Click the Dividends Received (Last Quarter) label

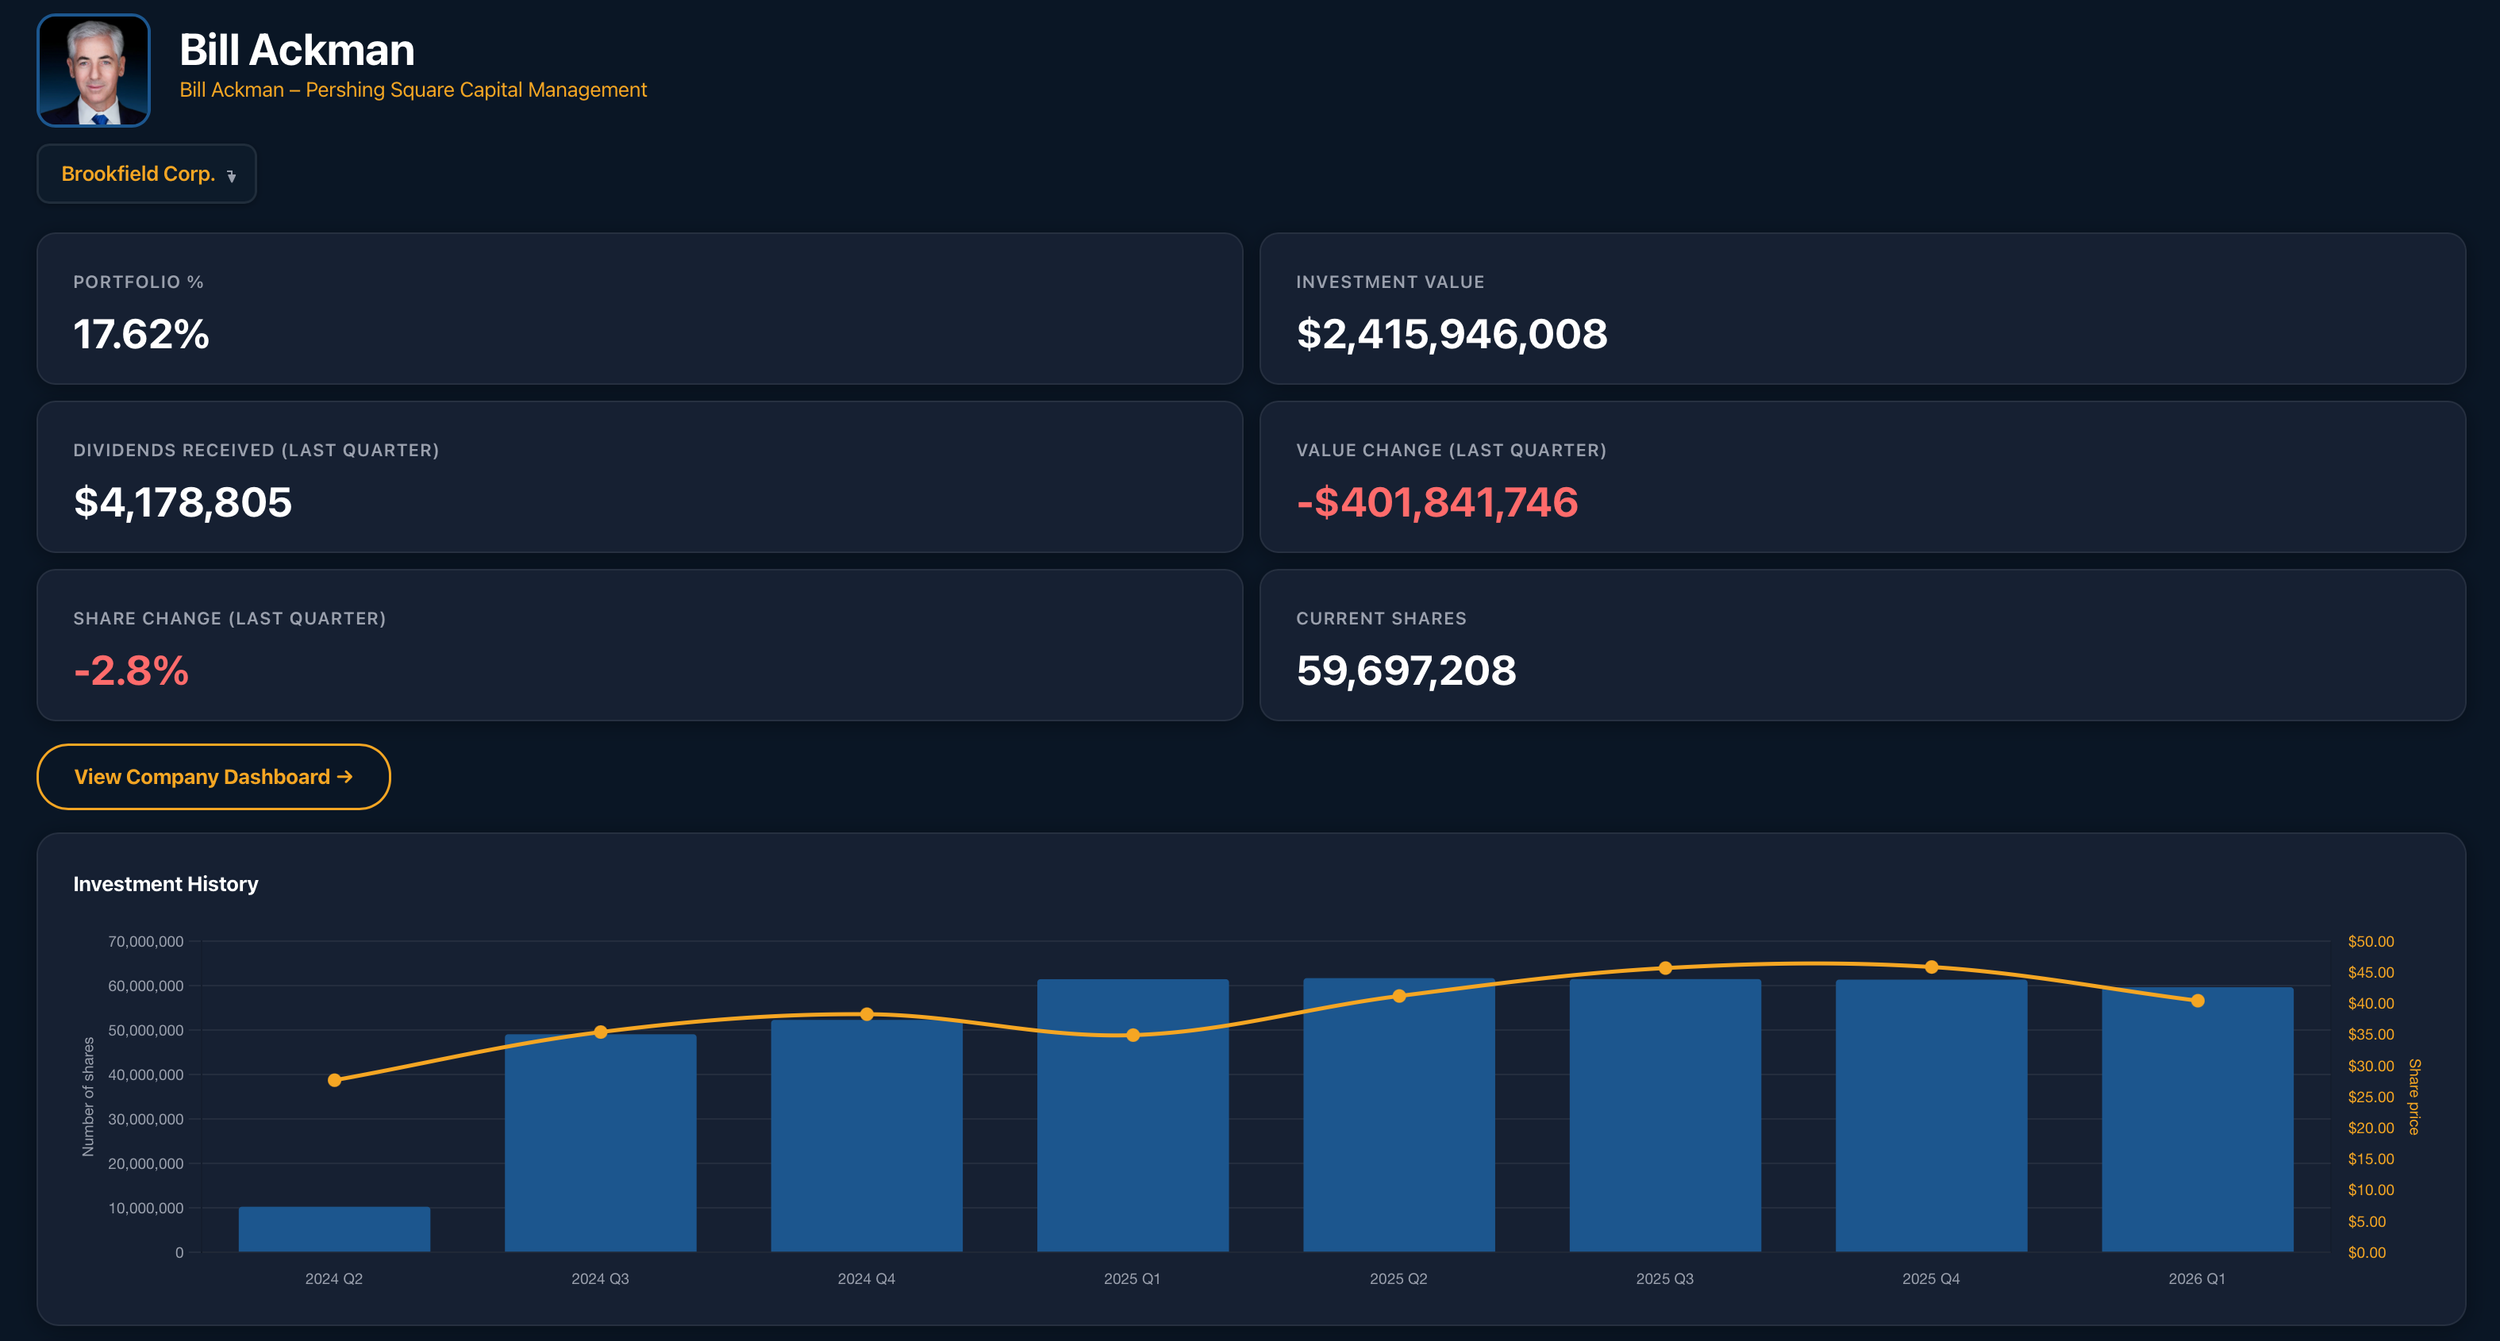coord(256,450)
